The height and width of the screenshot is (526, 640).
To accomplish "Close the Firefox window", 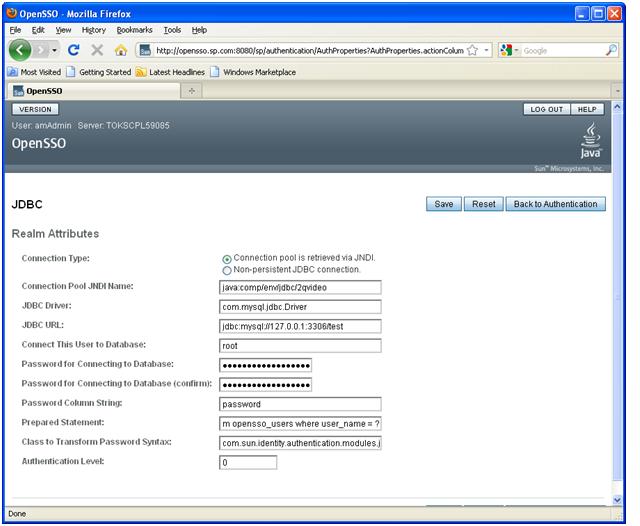I will tap(614, 14).
